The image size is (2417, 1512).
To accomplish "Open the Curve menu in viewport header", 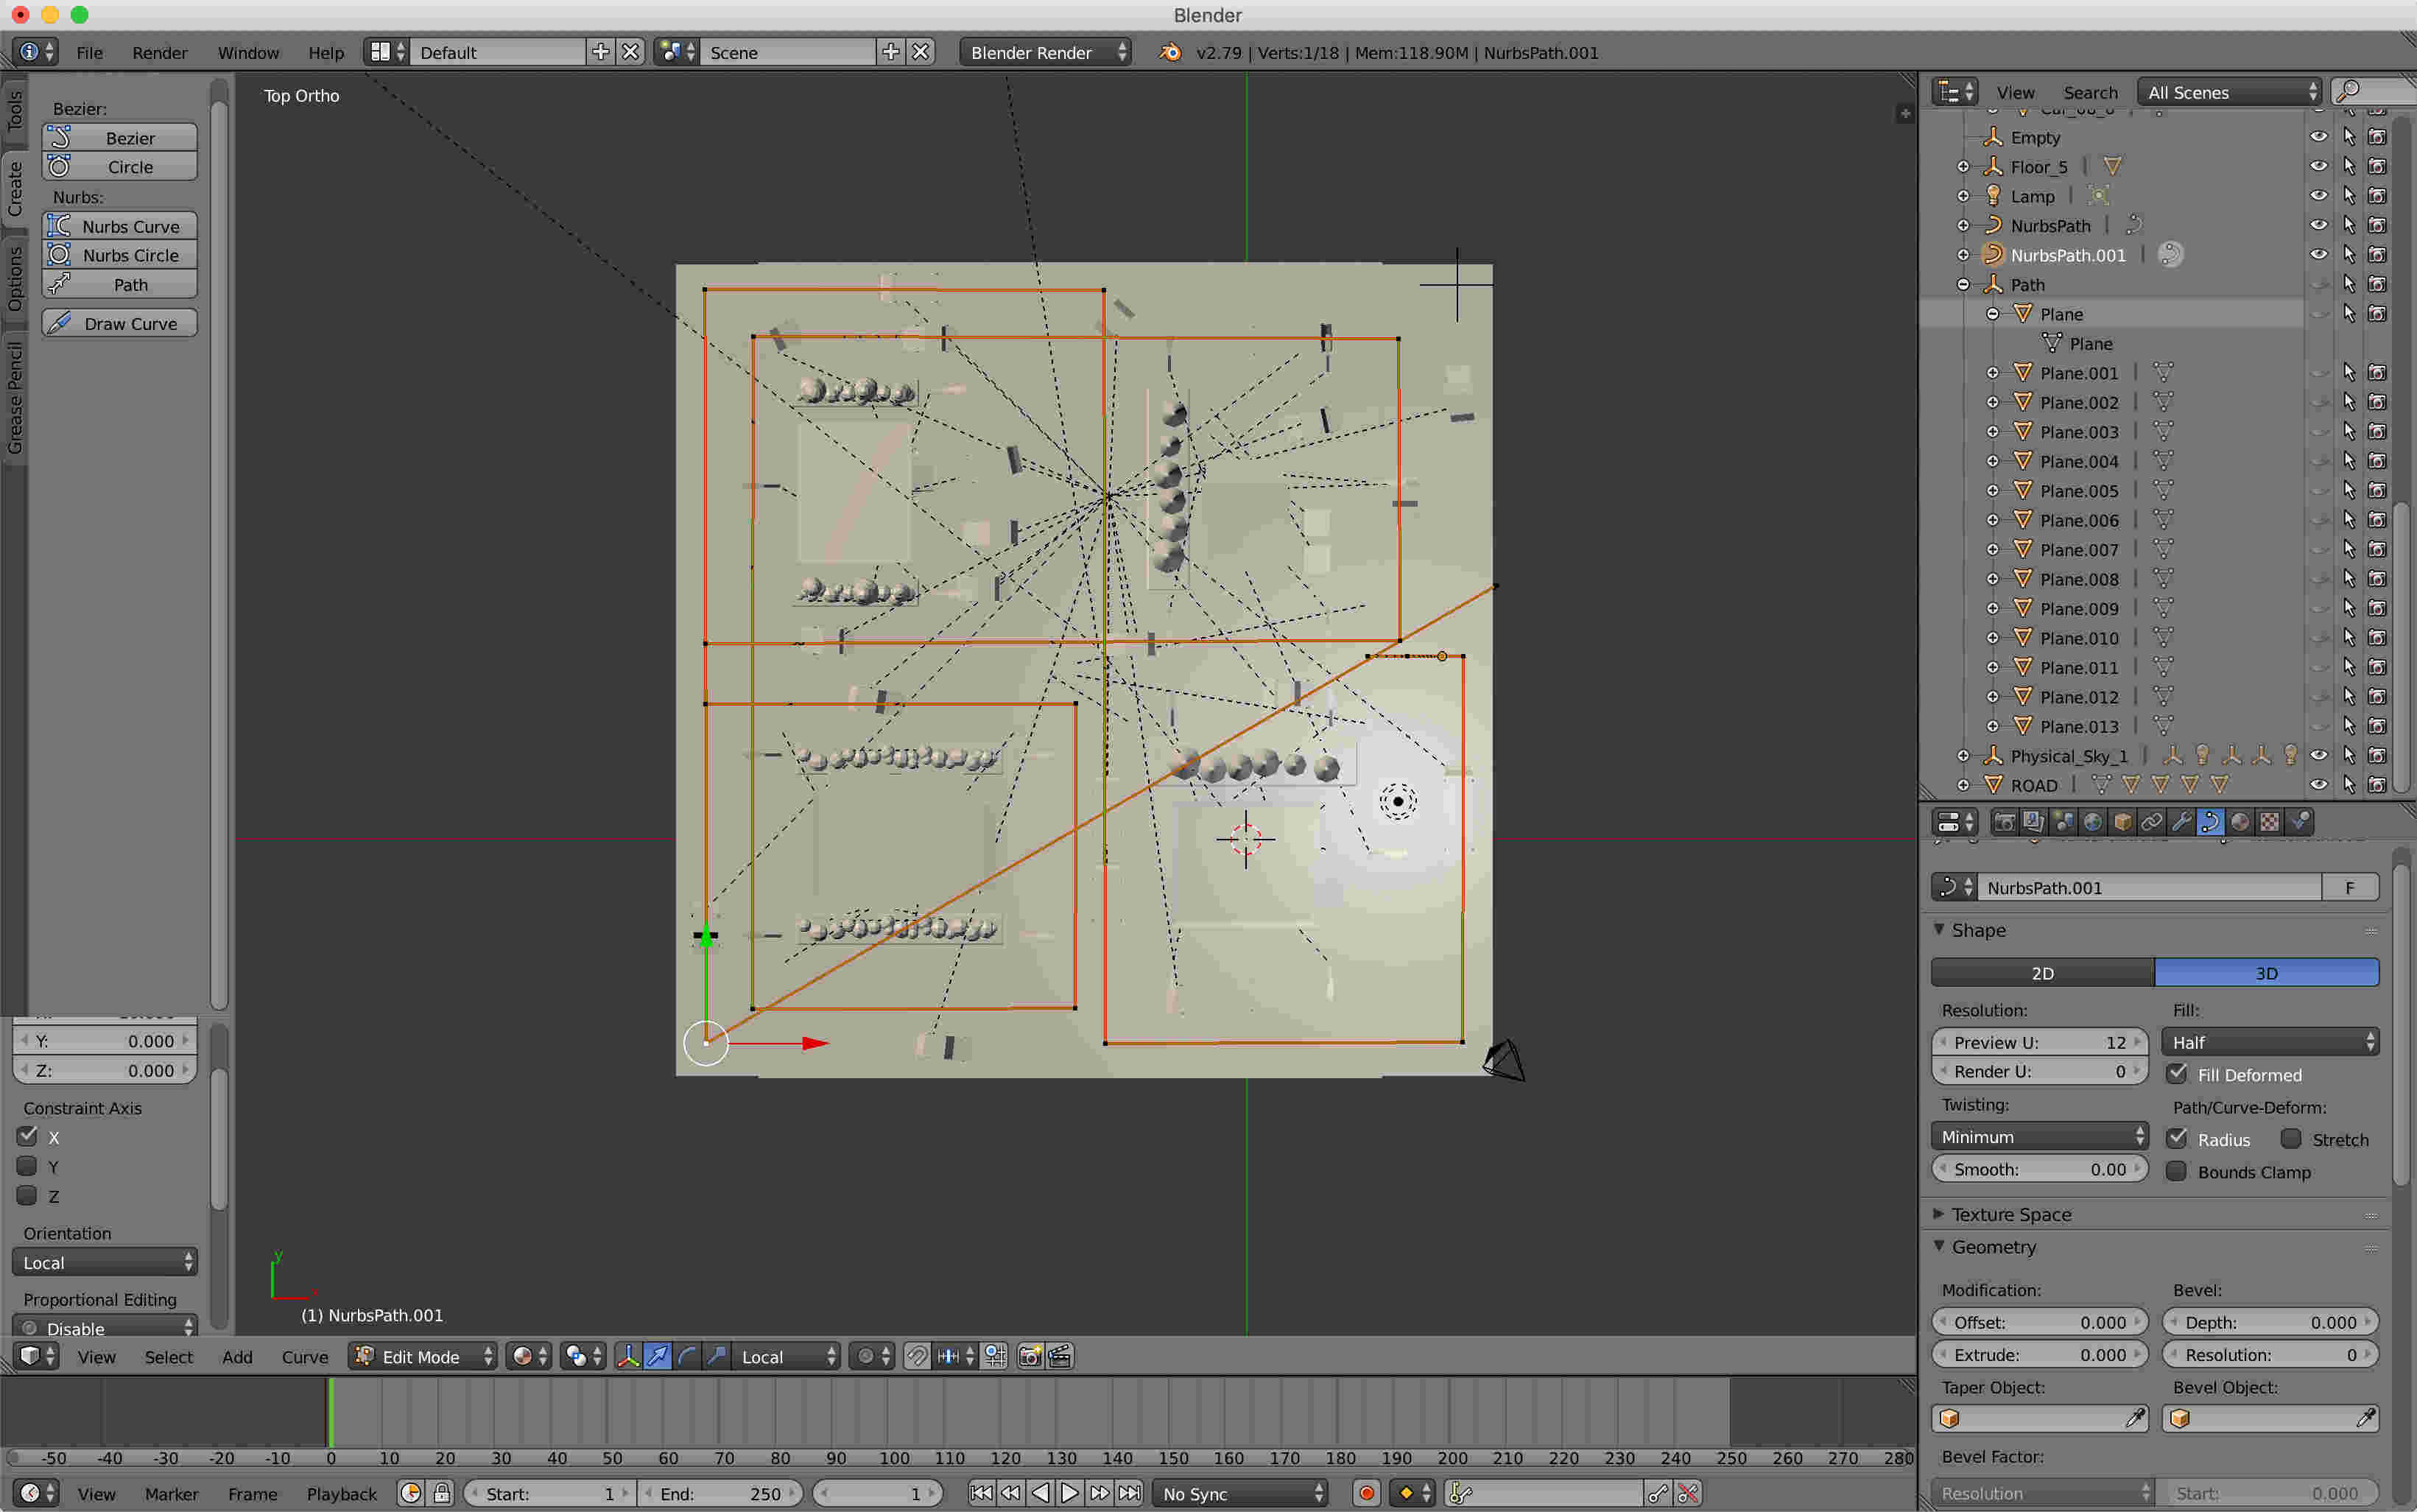I will 304,1356.
